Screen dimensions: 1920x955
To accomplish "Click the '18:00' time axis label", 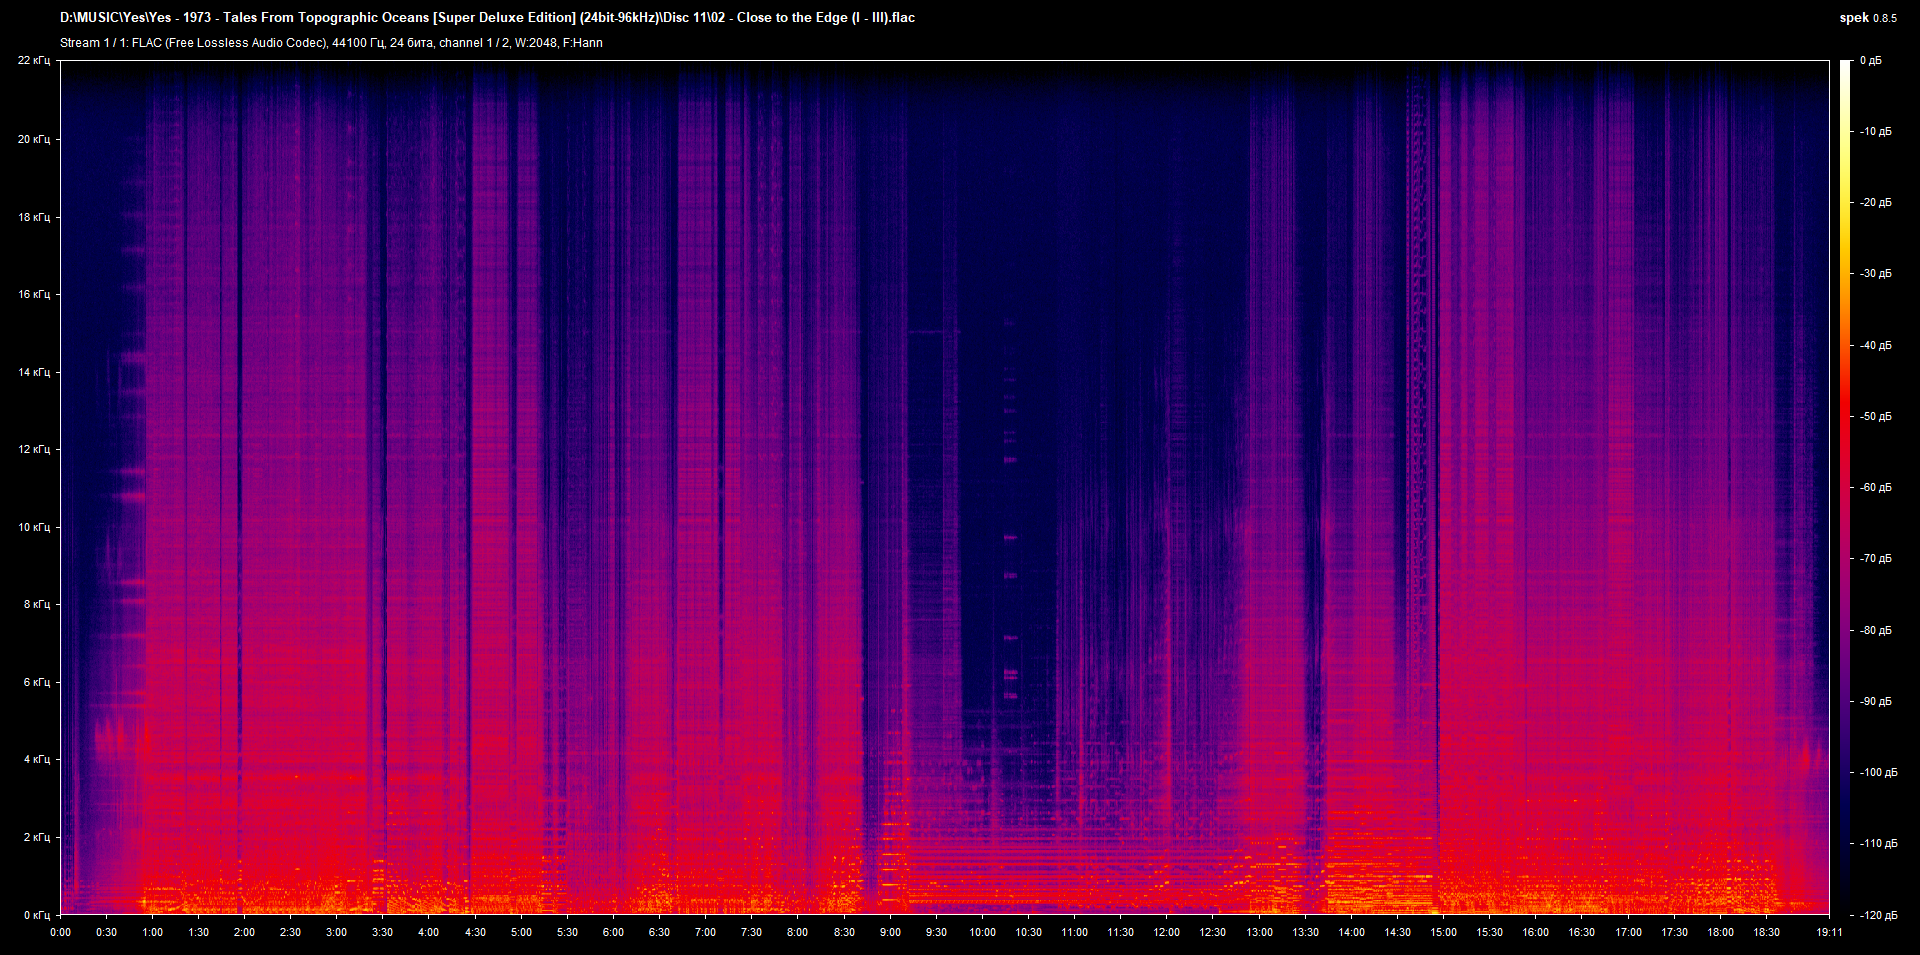I will 1720,932.
